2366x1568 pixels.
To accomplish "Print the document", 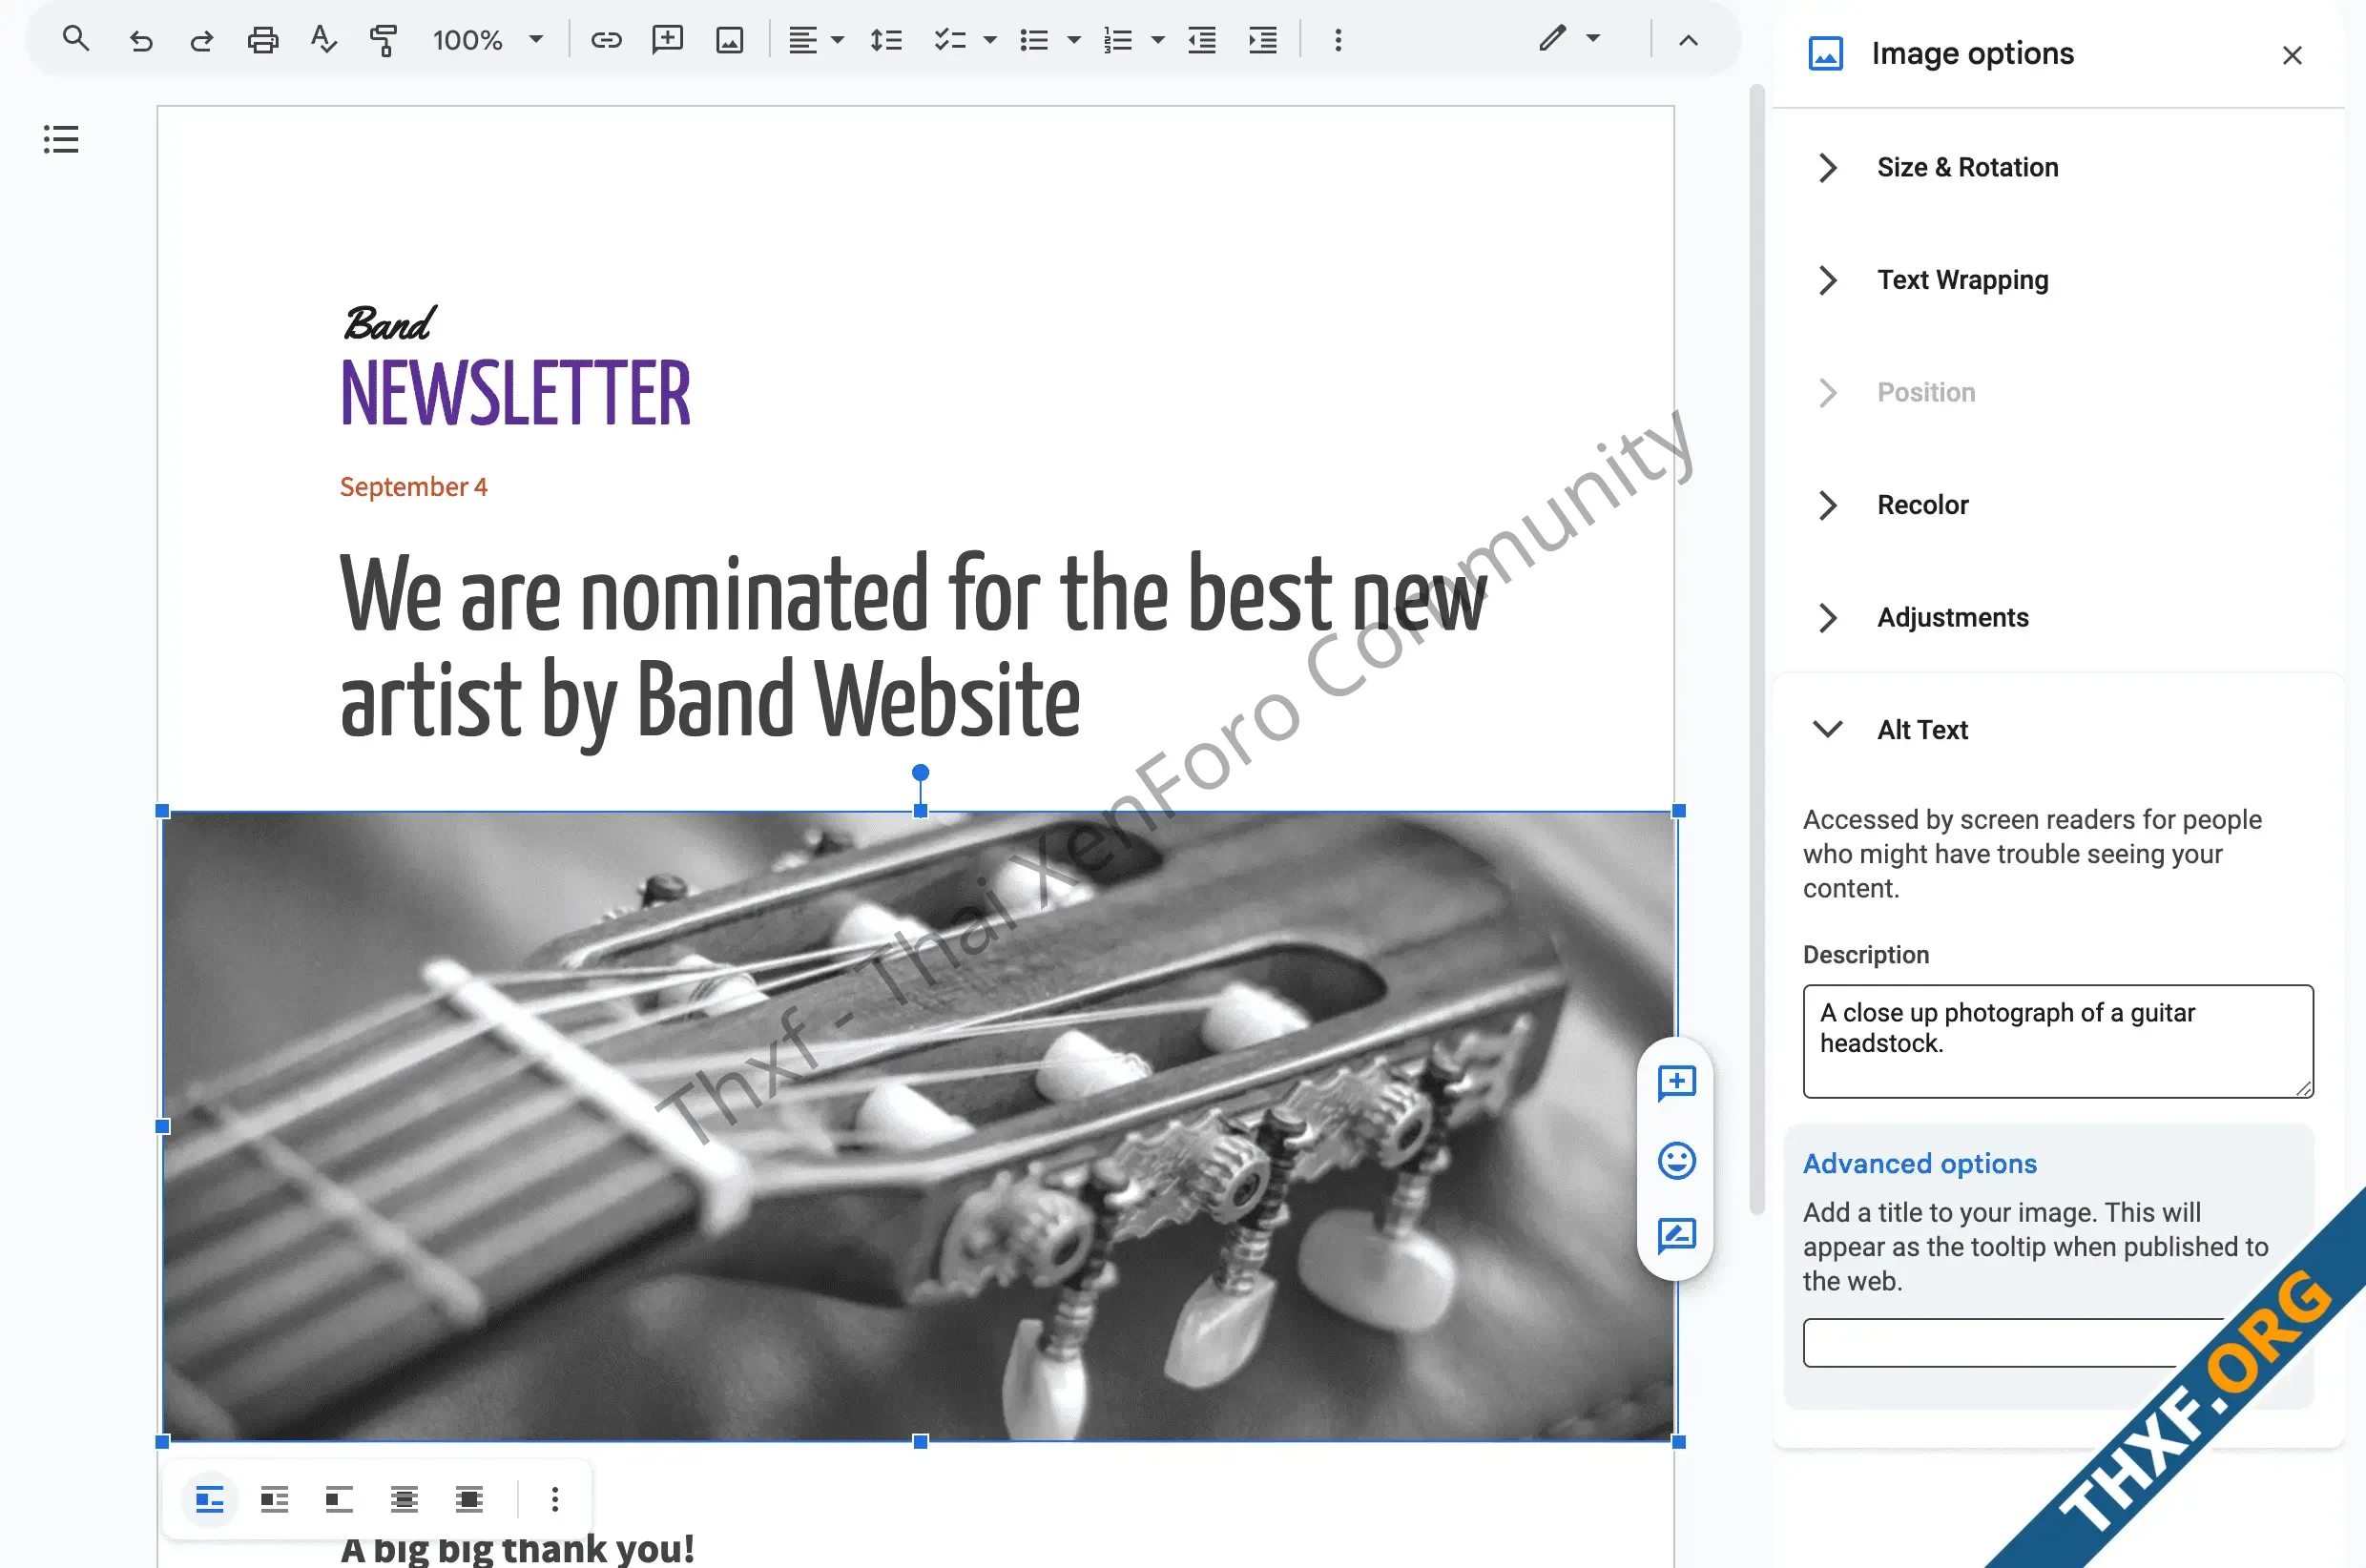I will 263,40.
